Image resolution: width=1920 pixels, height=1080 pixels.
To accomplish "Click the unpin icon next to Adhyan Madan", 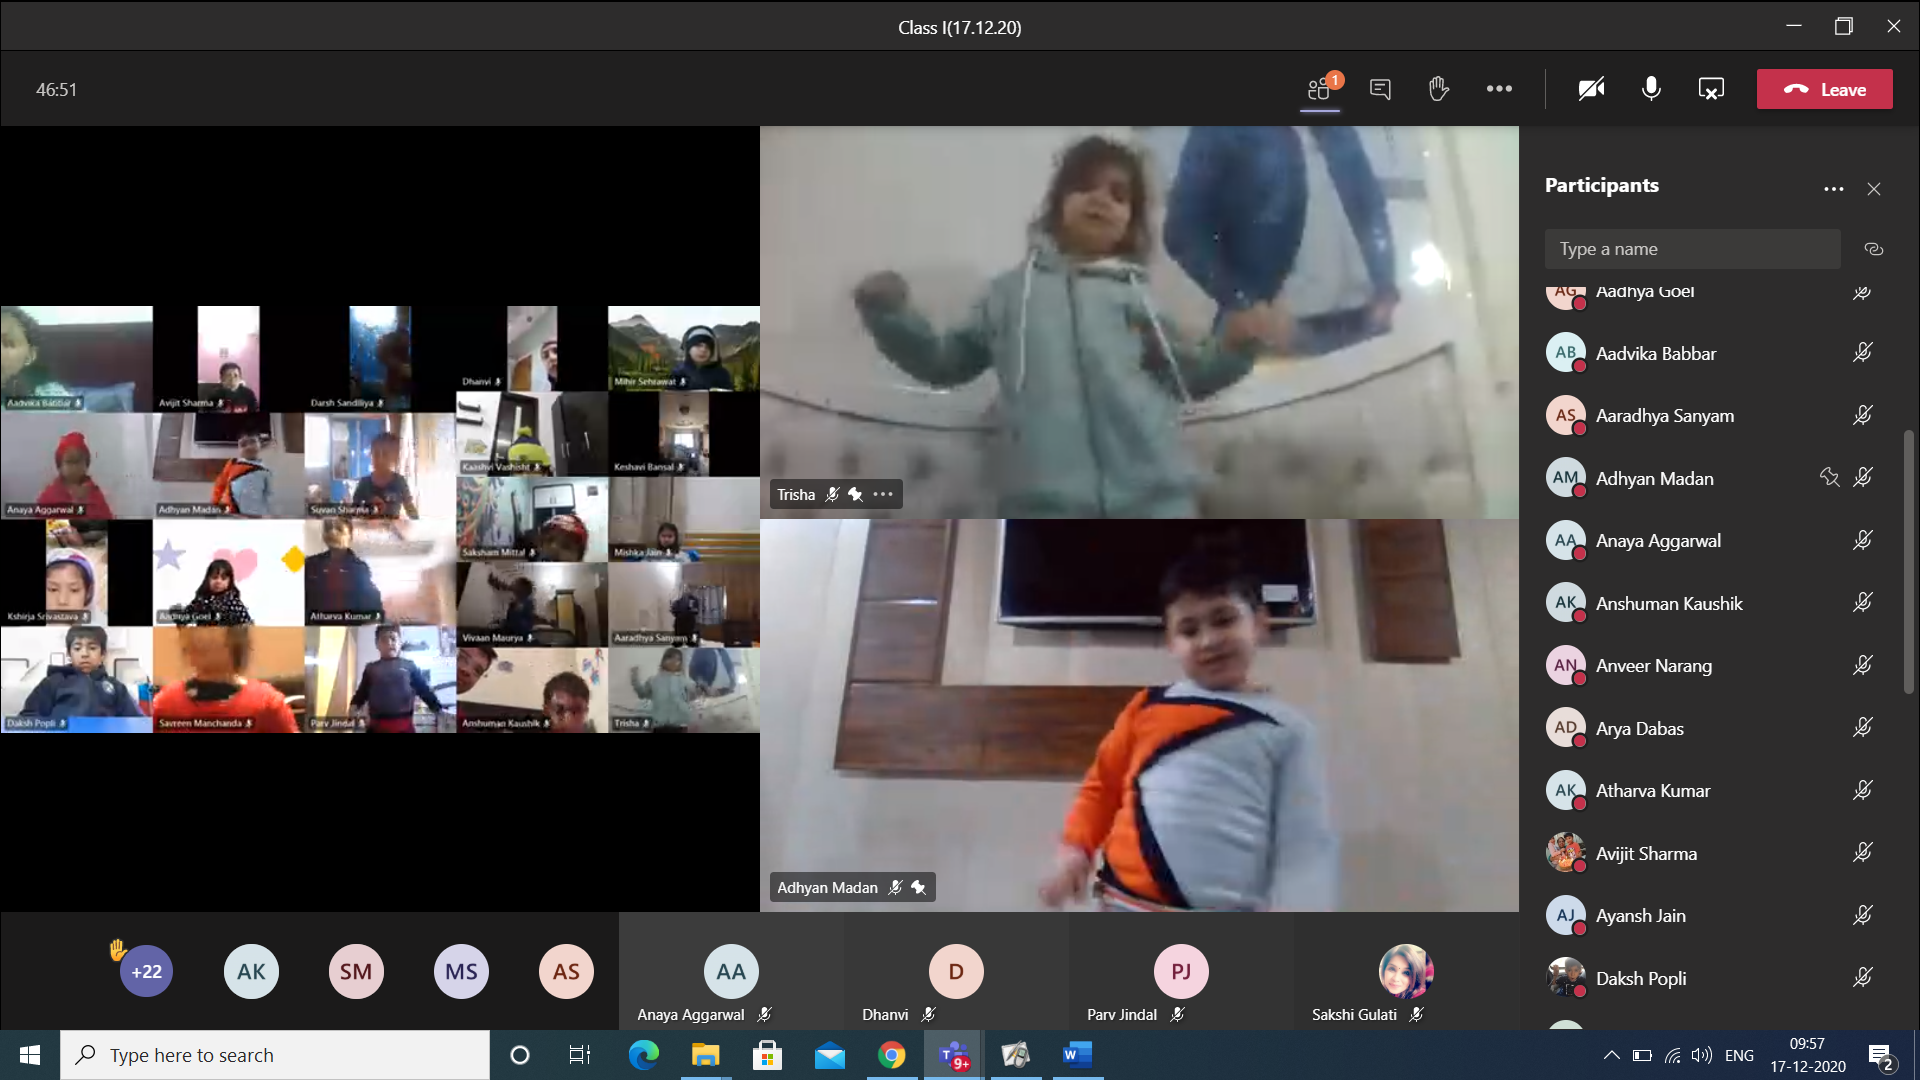I will pos(1829,477).
